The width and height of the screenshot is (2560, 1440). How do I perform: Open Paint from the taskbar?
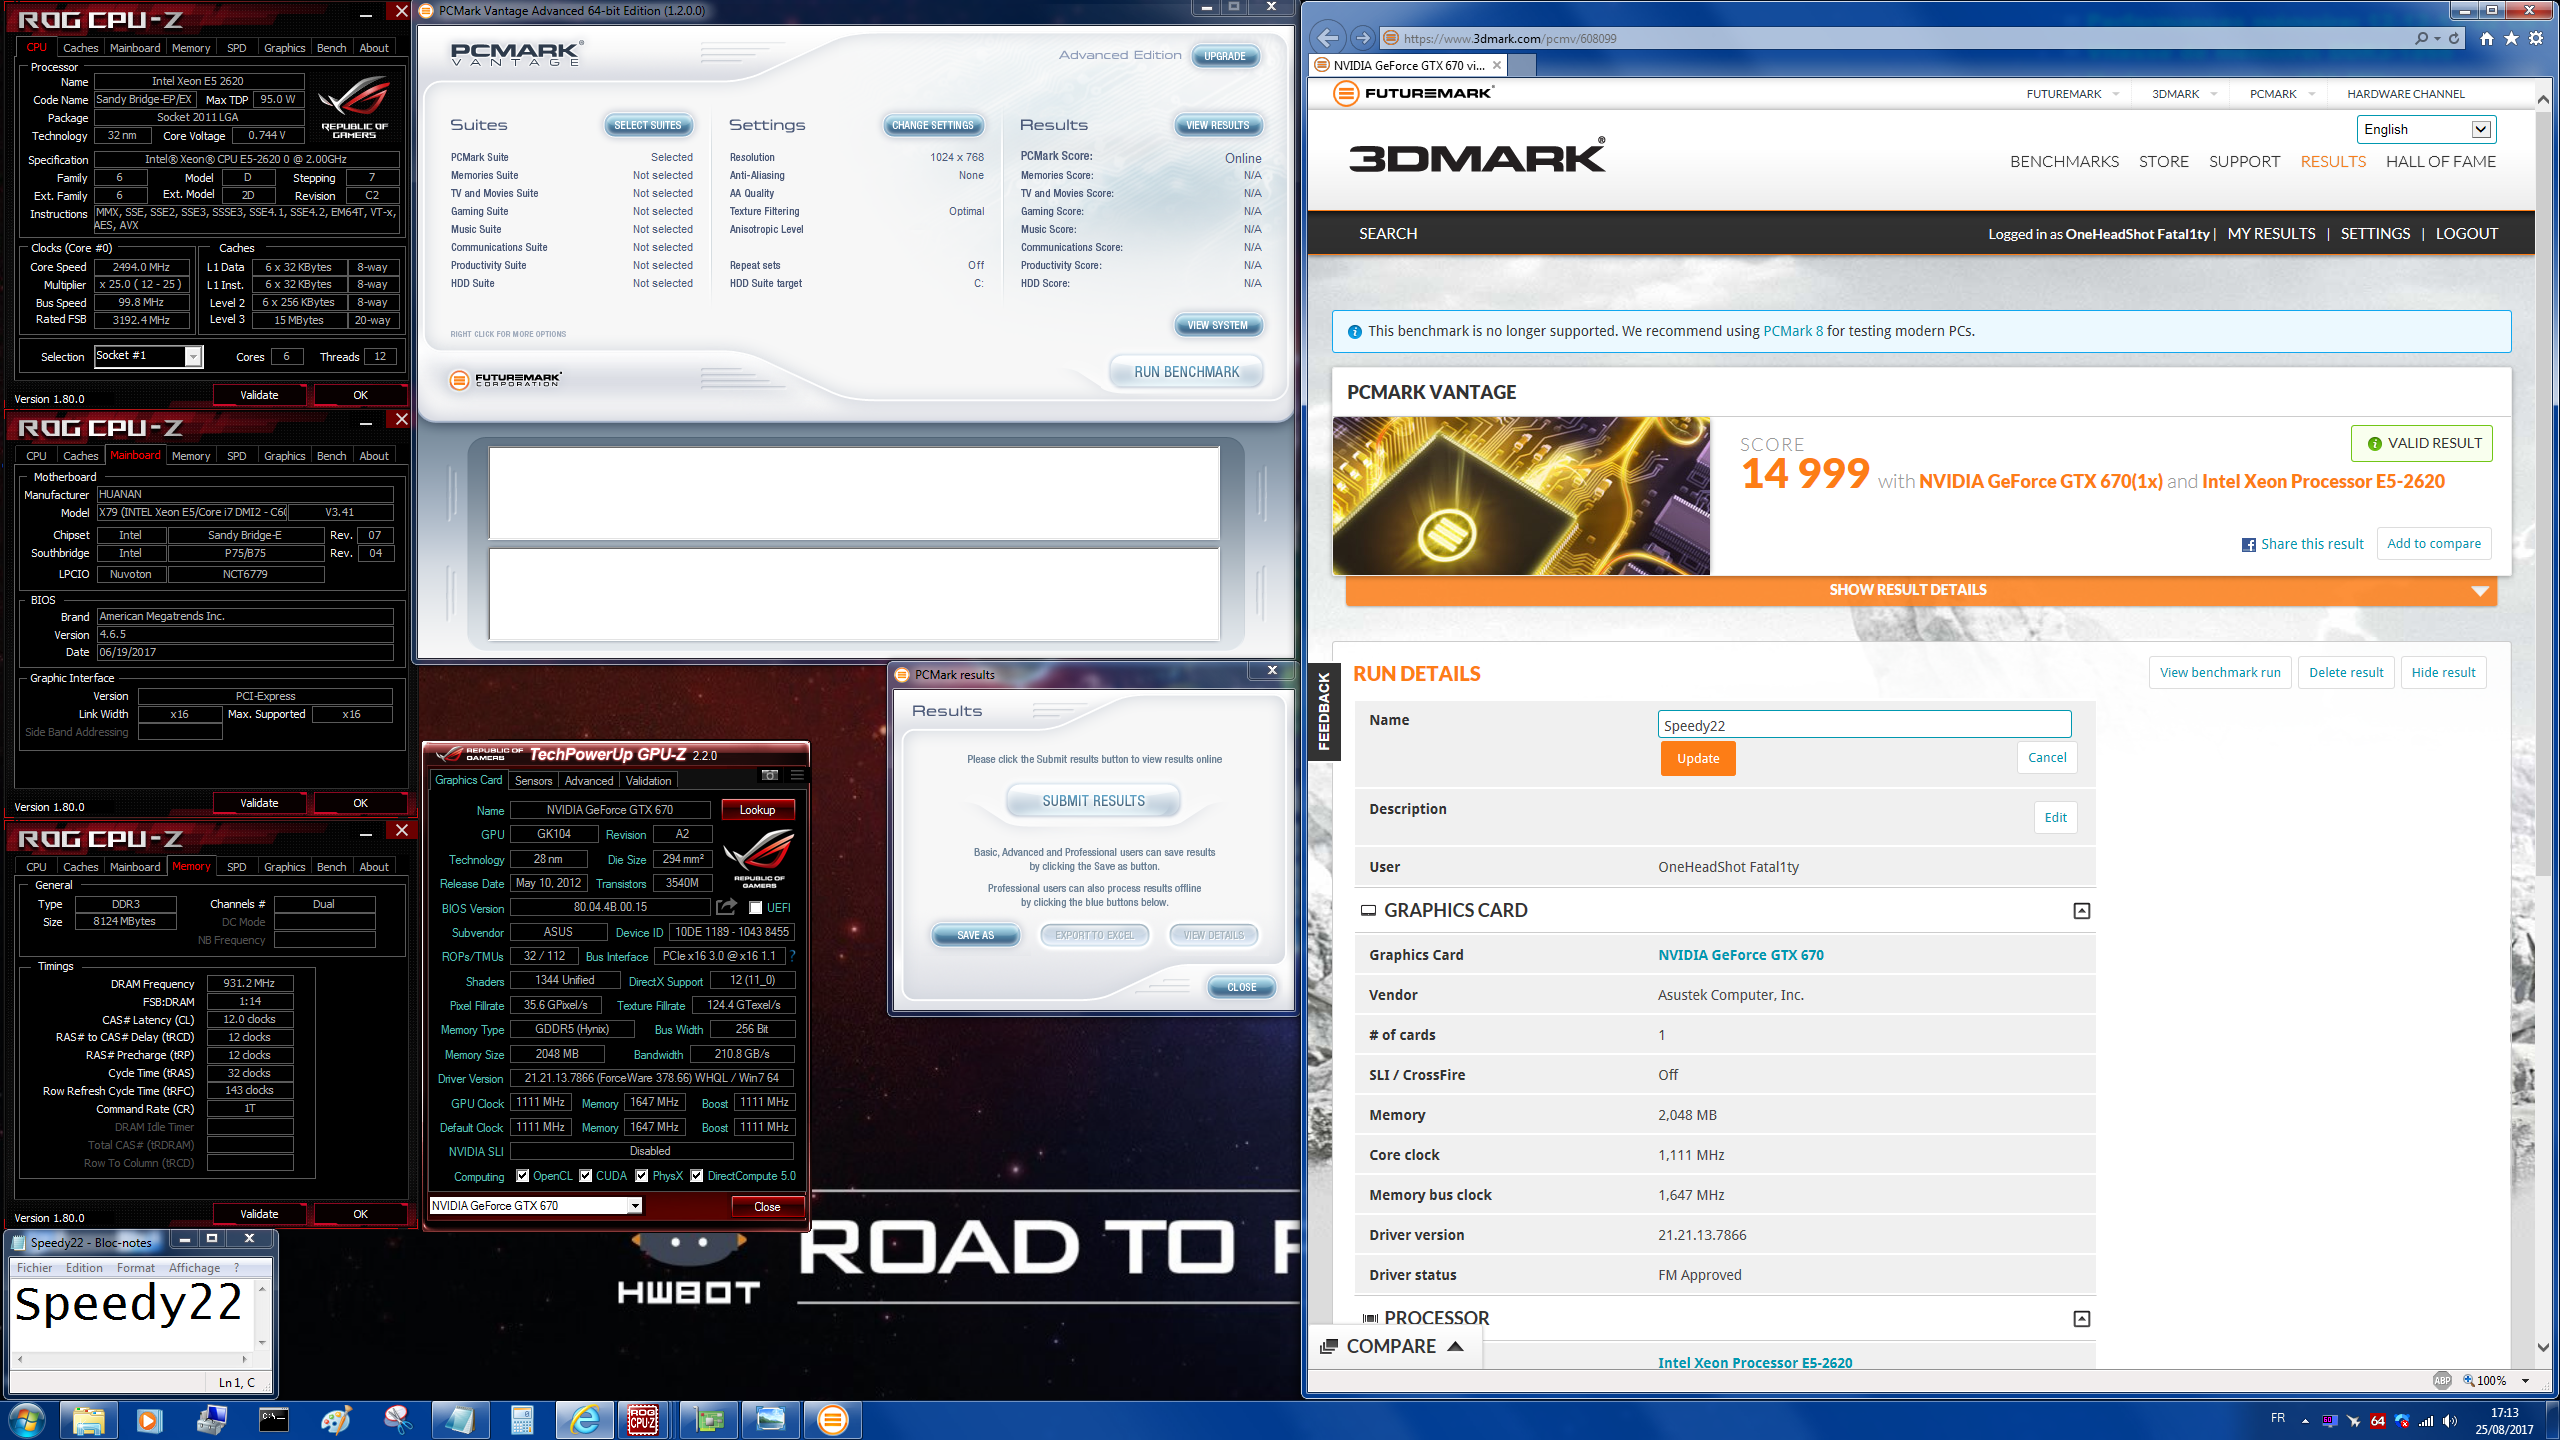click(336, 1419)
